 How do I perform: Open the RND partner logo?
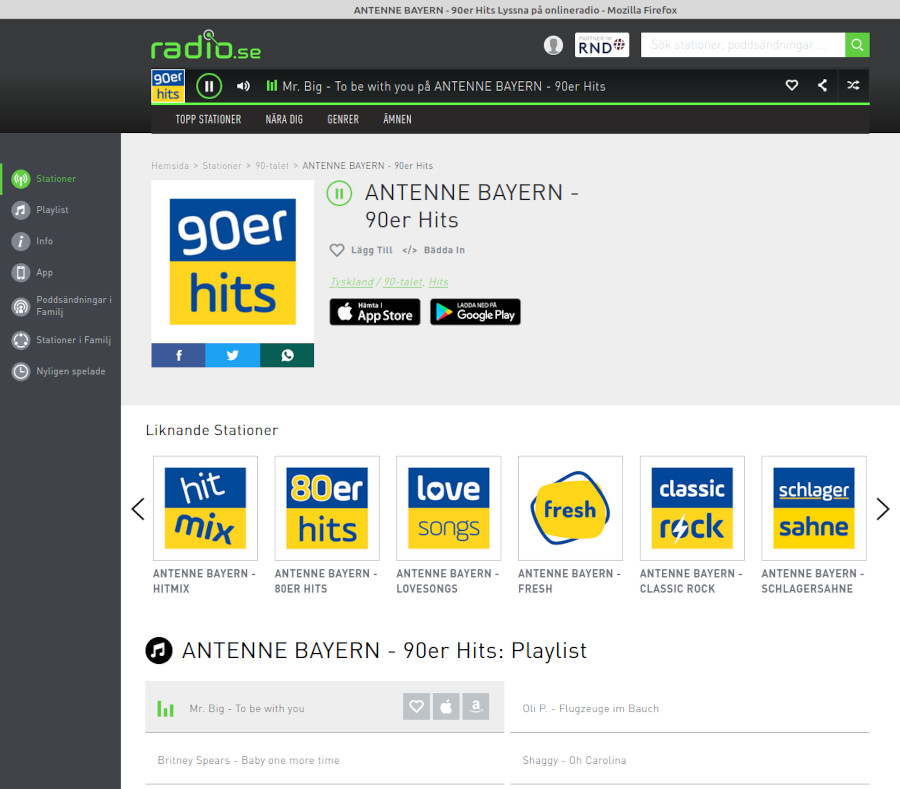tap(602, 45)
